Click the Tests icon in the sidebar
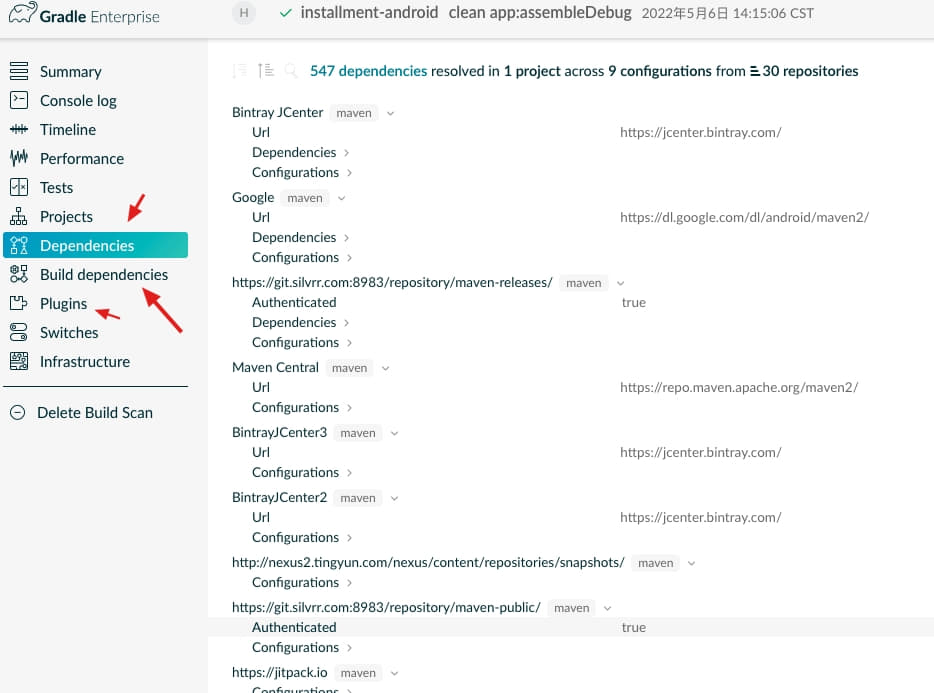934x693 pixels. [x=19, y=187]
